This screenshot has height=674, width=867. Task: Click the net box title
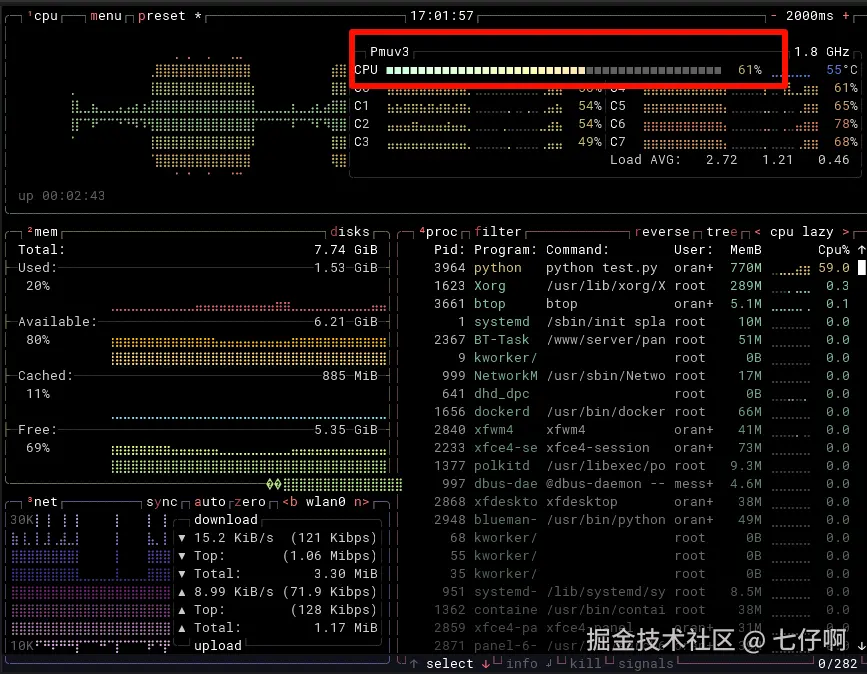click(x=45, y=502)
